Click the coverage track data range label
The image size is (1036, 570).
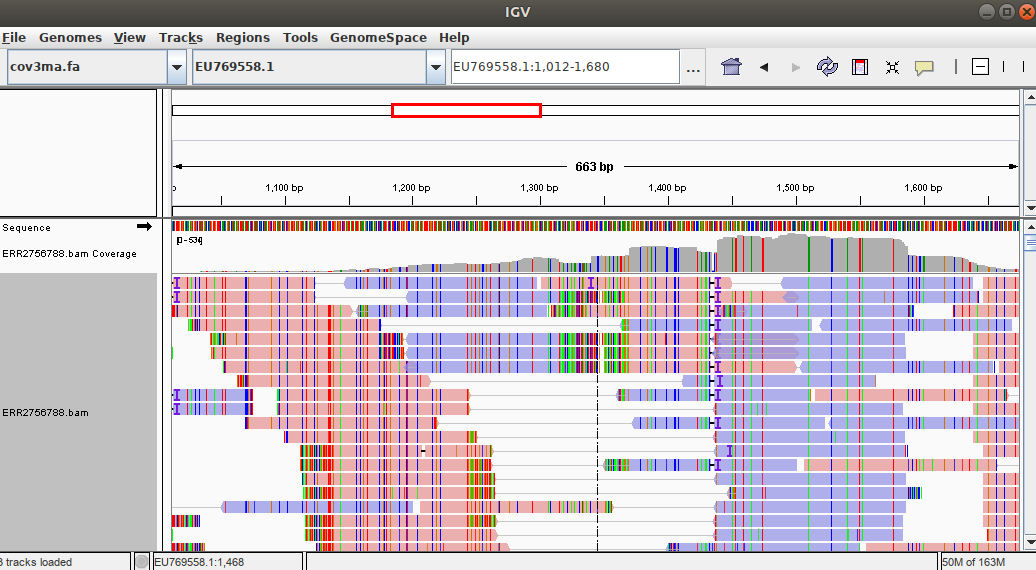tap(189, 240)
